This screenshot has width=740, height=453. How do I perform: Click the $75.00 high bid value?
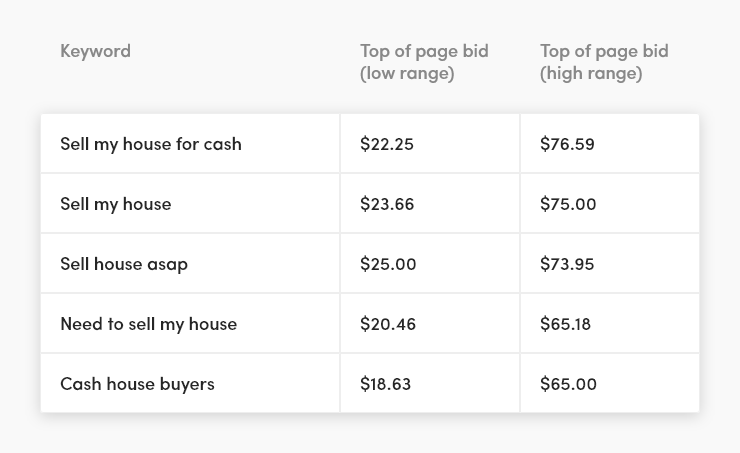[x=568, y=204]
